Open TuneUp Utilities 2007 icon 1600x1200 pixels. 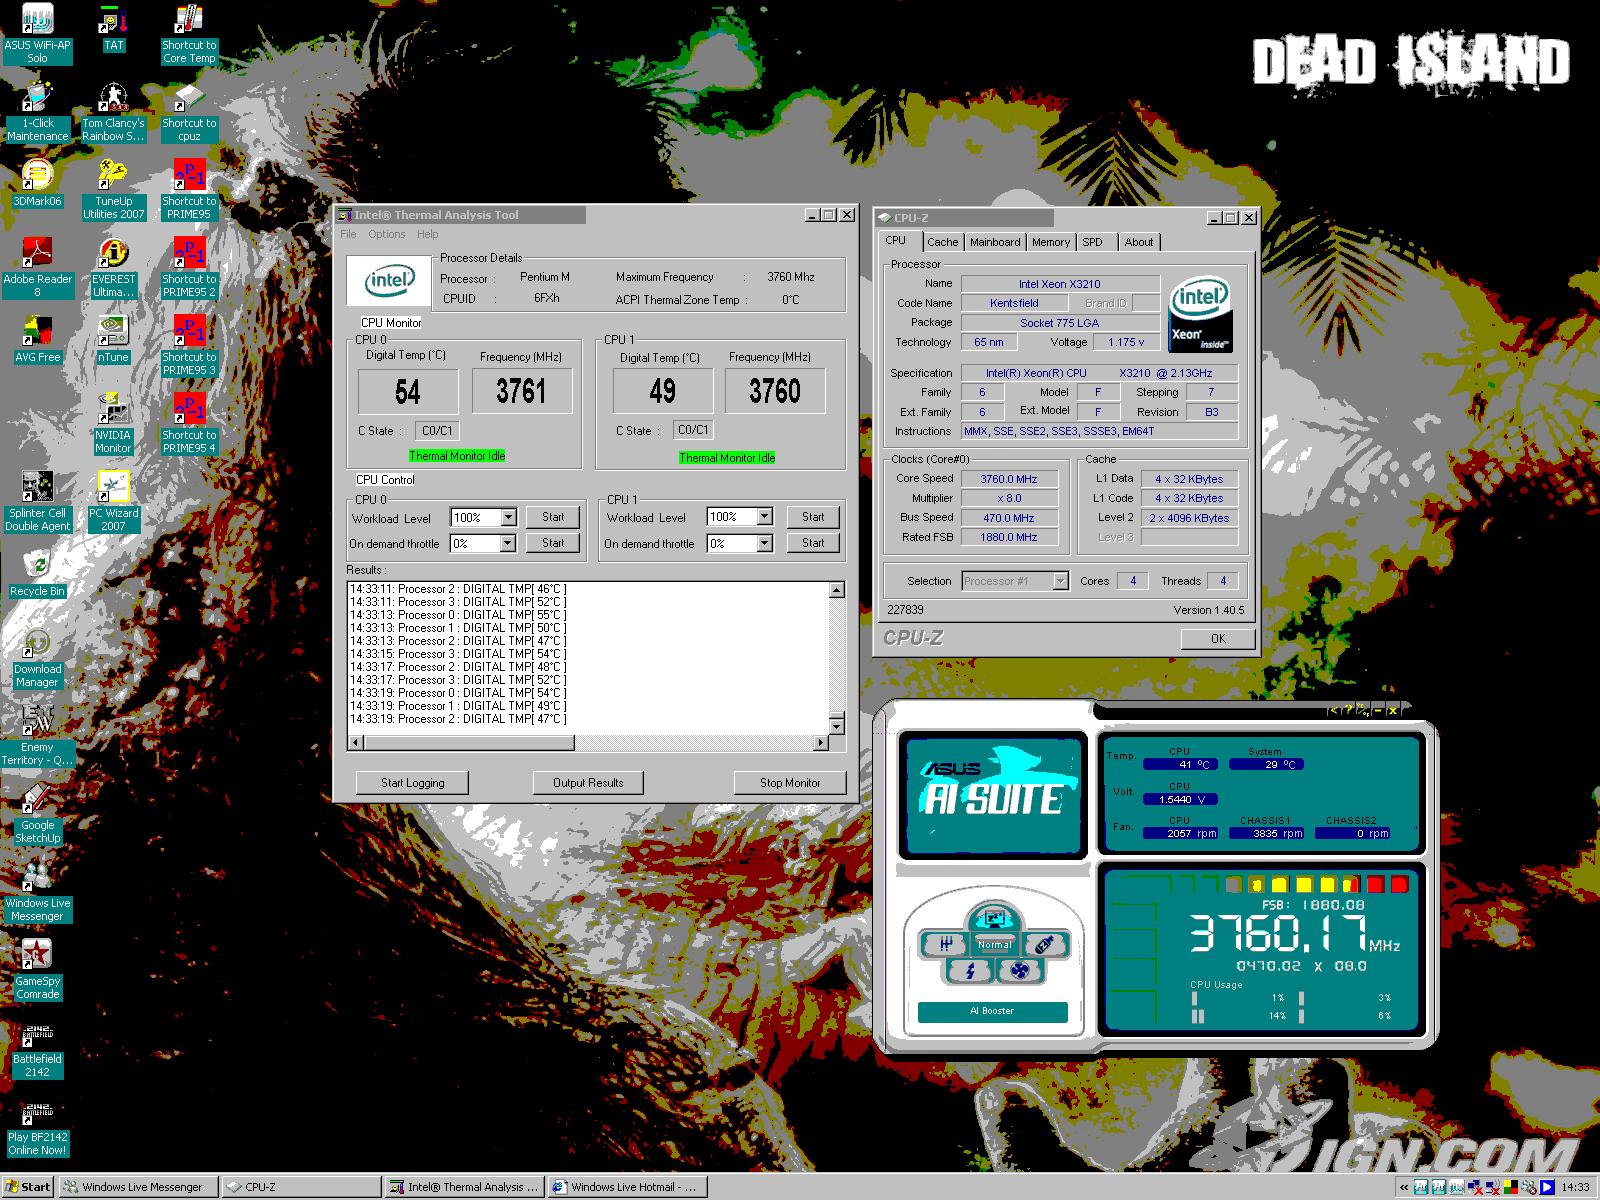pos(113,190)
